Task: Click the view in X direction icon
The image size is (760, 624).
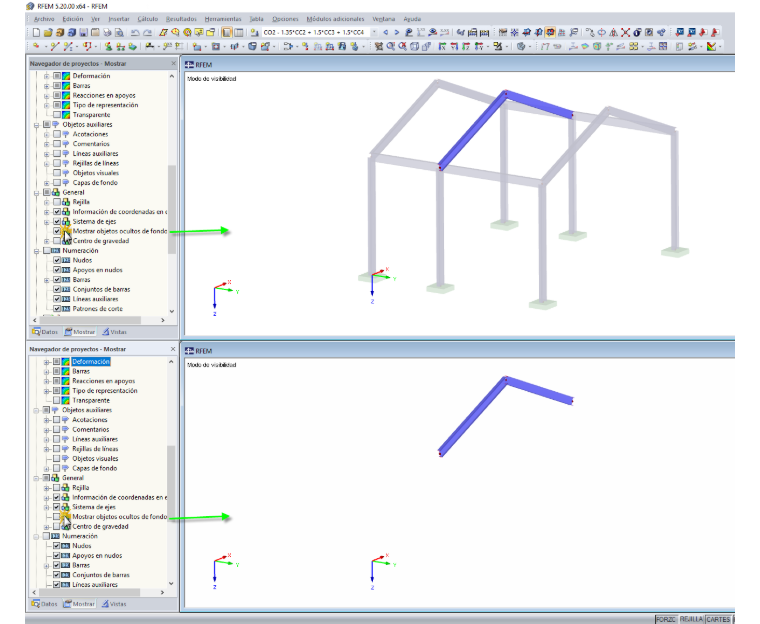Action: (x=443, y=47)
